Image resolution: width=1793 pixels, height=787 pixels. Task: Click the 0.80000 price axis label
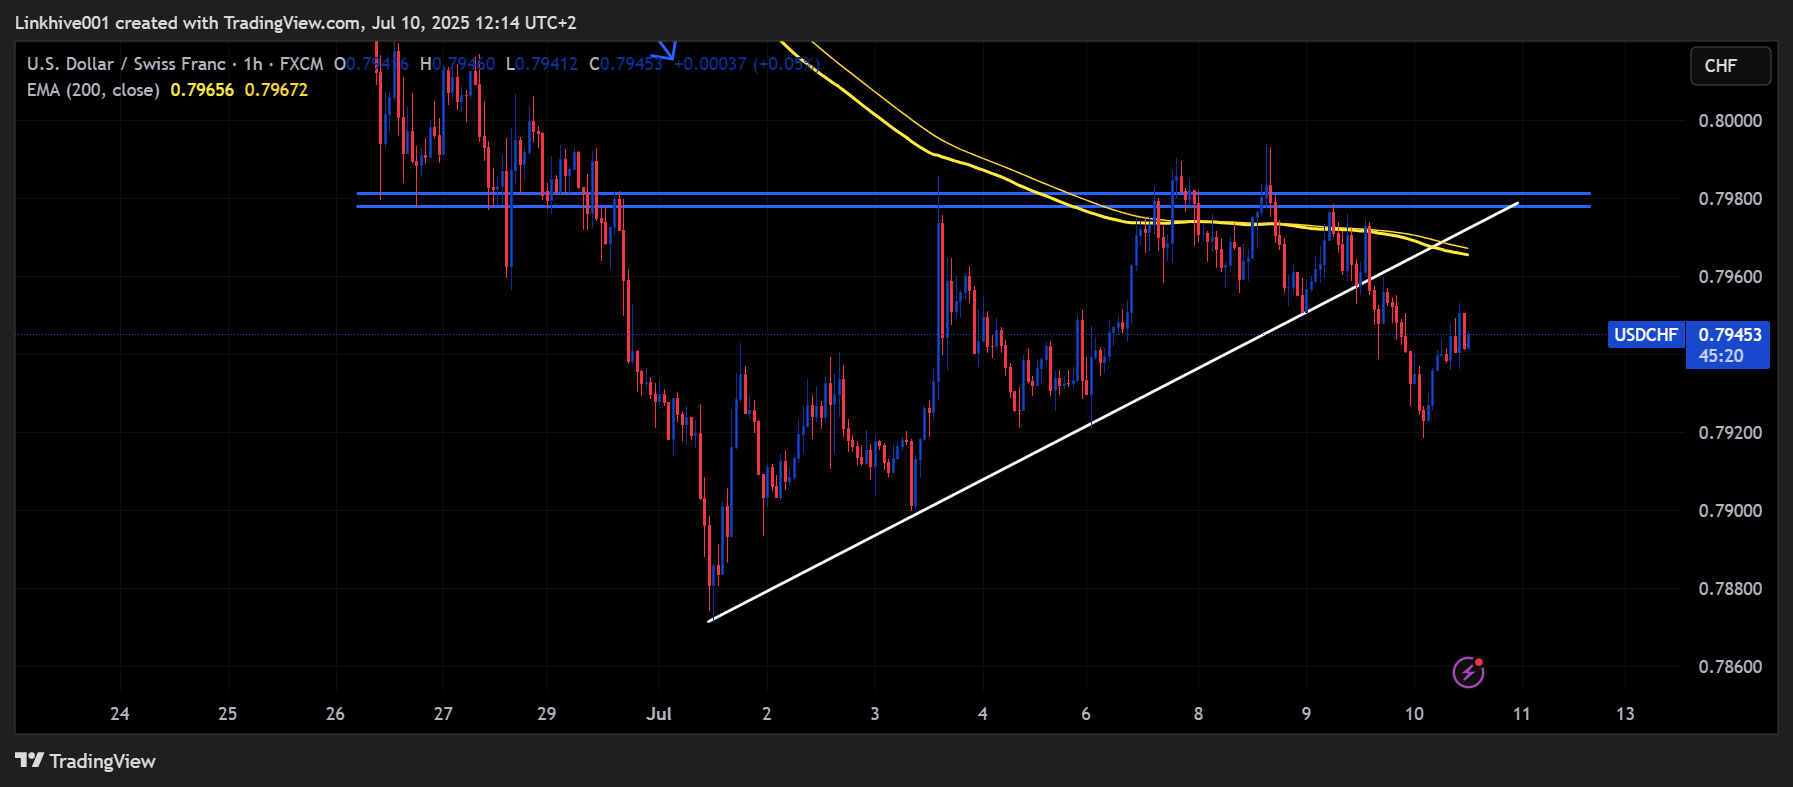click(1730, 121)
